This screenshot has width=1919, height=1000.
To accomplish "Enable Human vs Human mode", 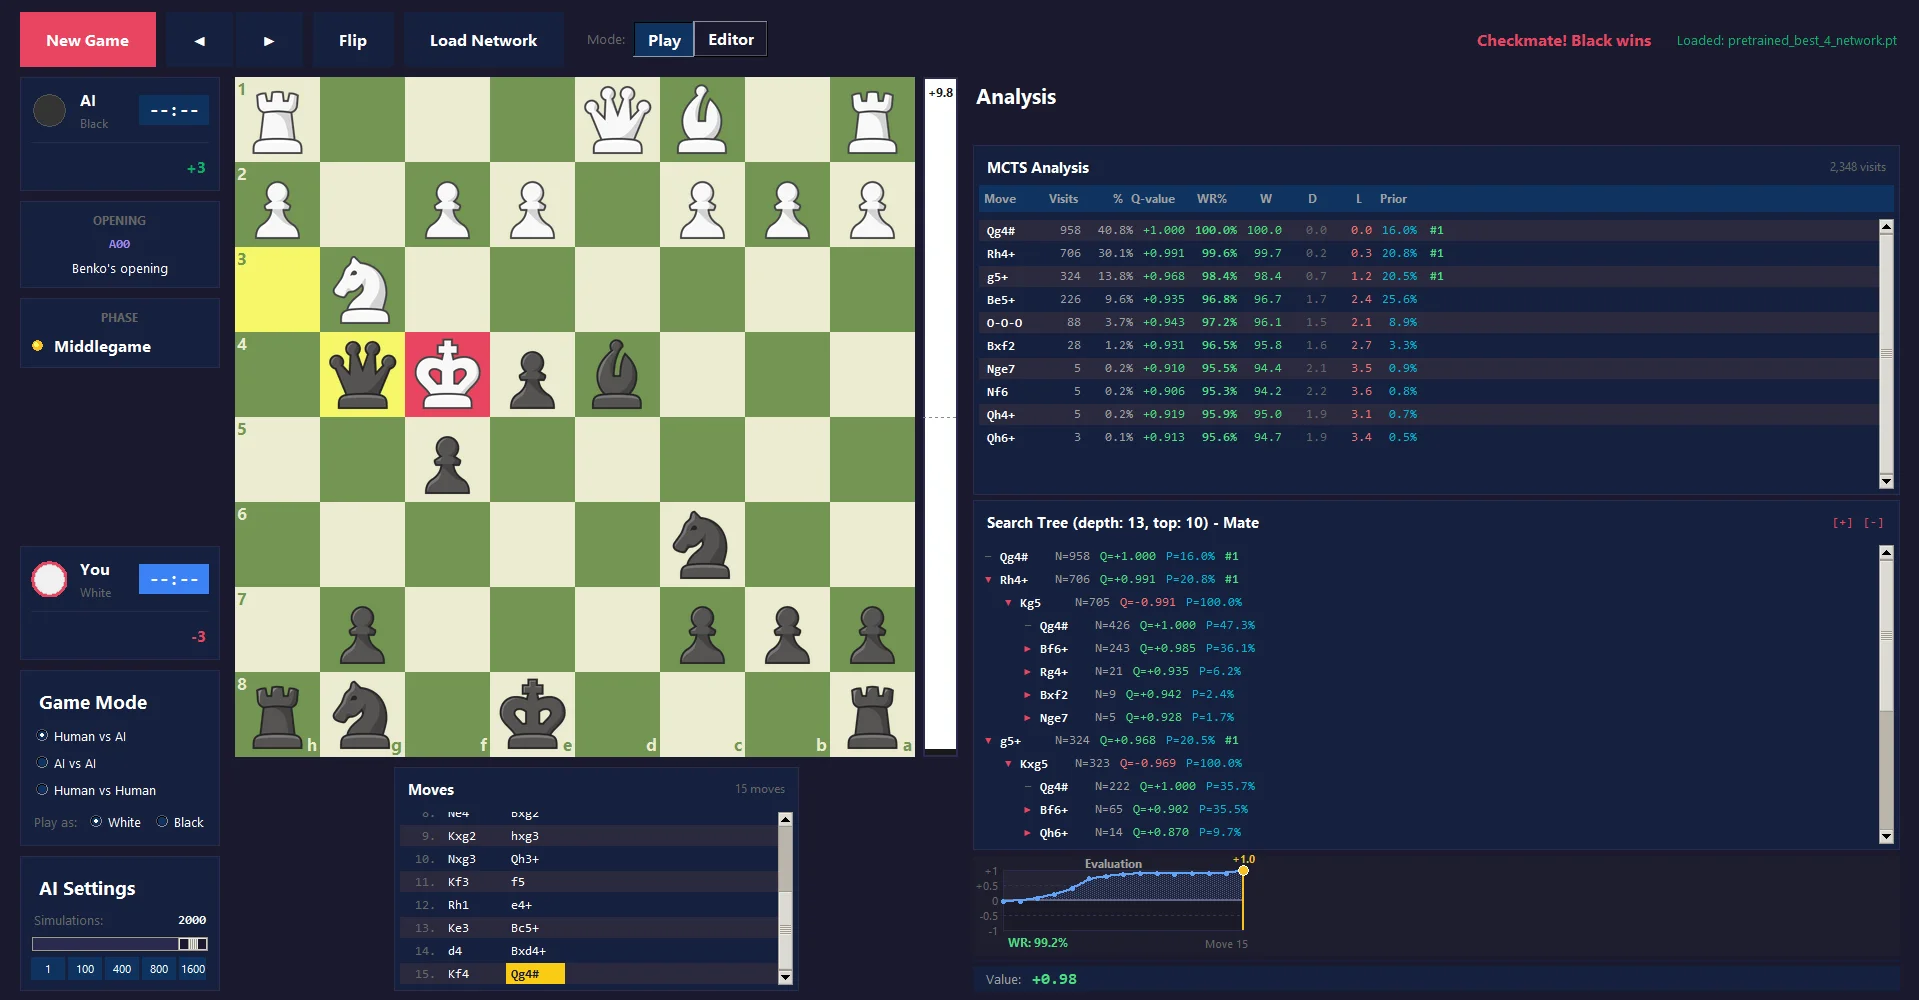I will click(x=41, y=790).
